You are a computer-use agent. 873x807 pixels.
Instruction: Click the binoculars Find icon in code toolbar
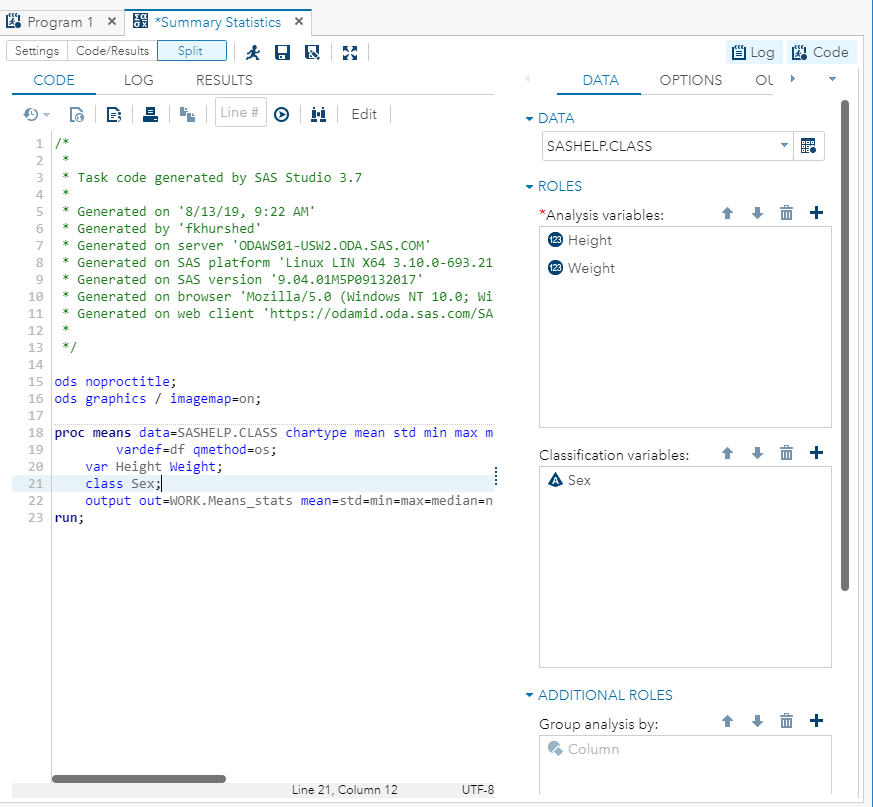319,114
